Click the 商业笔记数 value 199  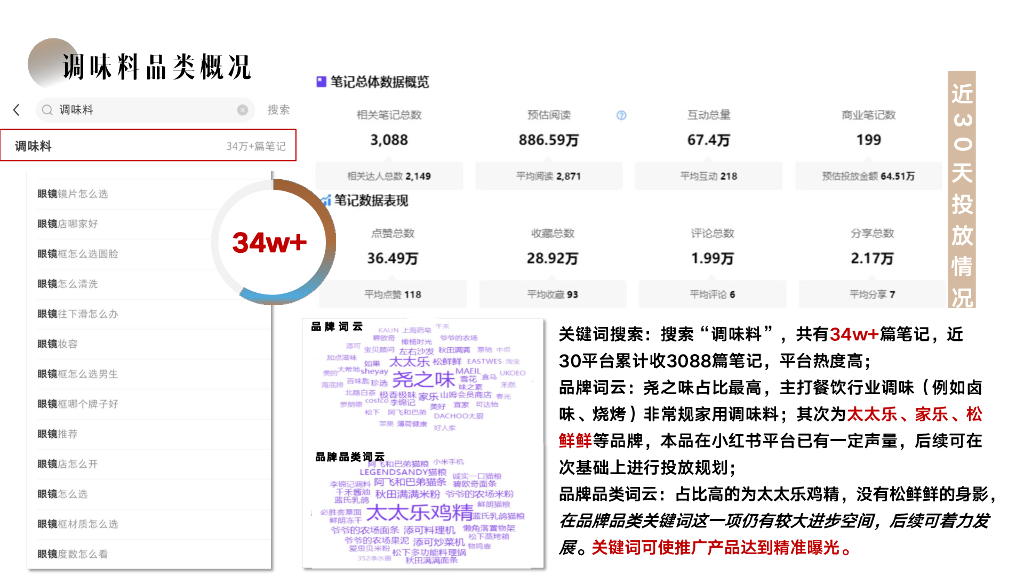[x=869, y=140]
